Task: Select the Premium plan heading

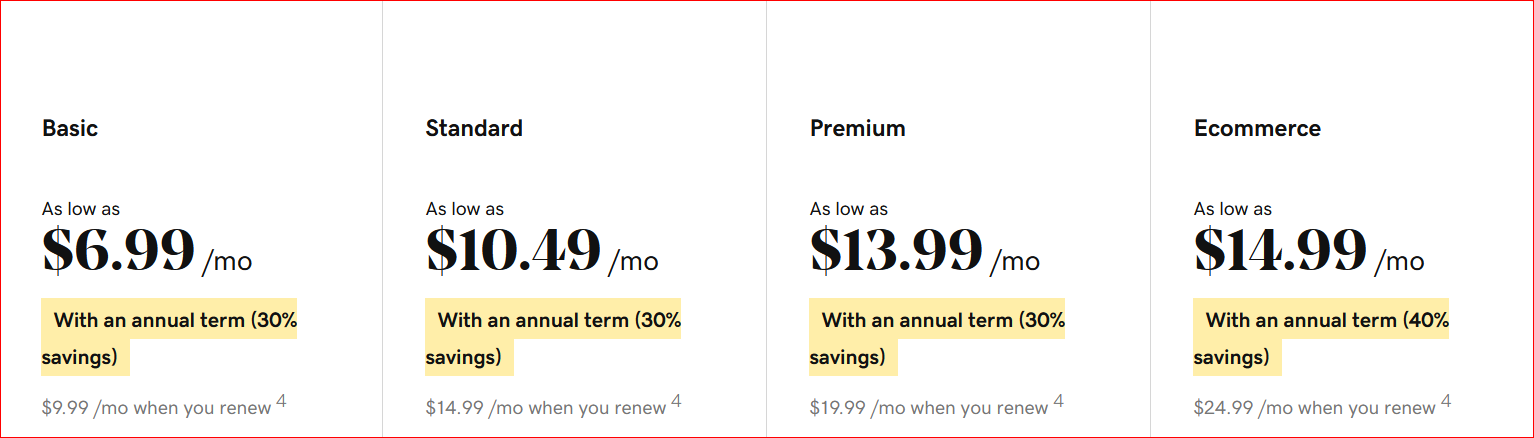Action: pyautogui.click(x=858, y=128)
